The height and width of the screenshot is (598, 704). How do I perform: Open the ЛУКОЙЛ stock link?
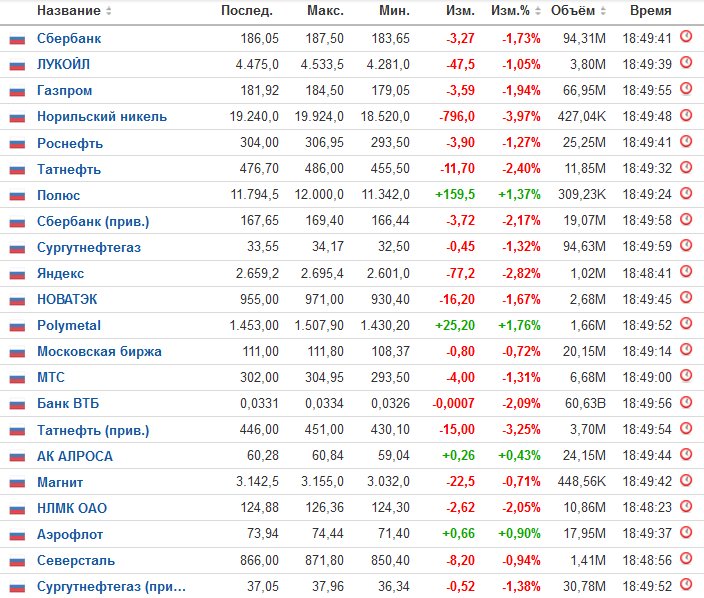click(63, 64)
